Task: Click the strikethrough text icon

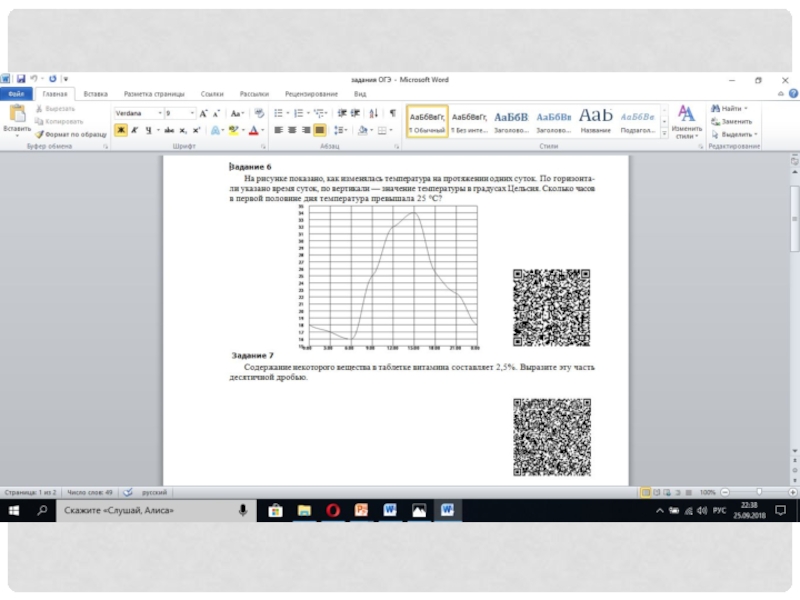Action: coord(169,130)
